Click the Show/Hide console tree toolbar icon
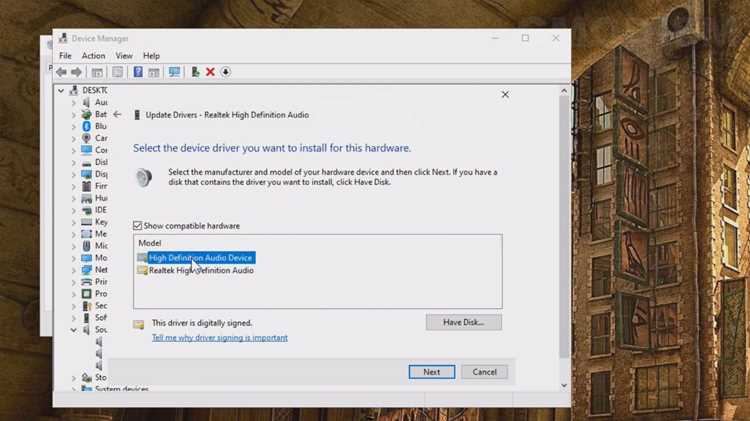 tap(97, 72)
